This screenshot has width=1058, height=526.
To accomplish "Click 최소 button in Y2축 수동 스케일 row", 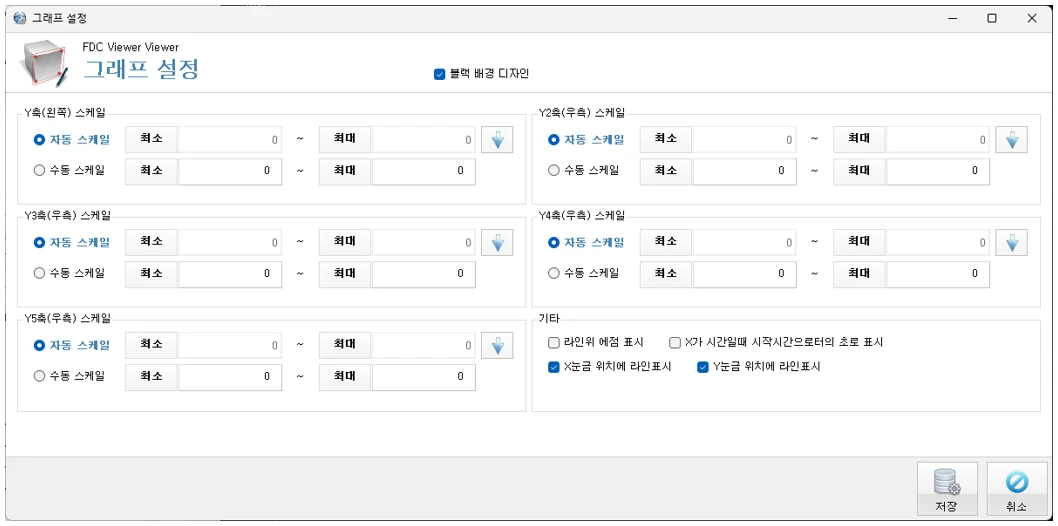I will pyautogui.click(x=665, y=171).
